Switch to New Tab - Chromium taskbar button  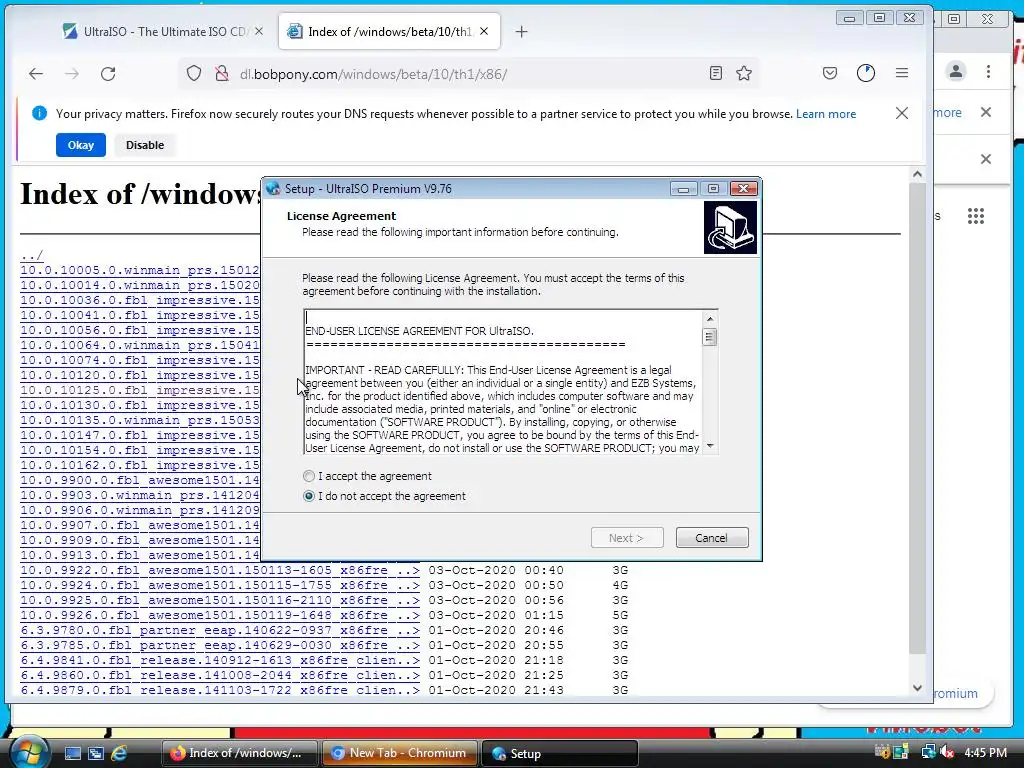[400, 753]
